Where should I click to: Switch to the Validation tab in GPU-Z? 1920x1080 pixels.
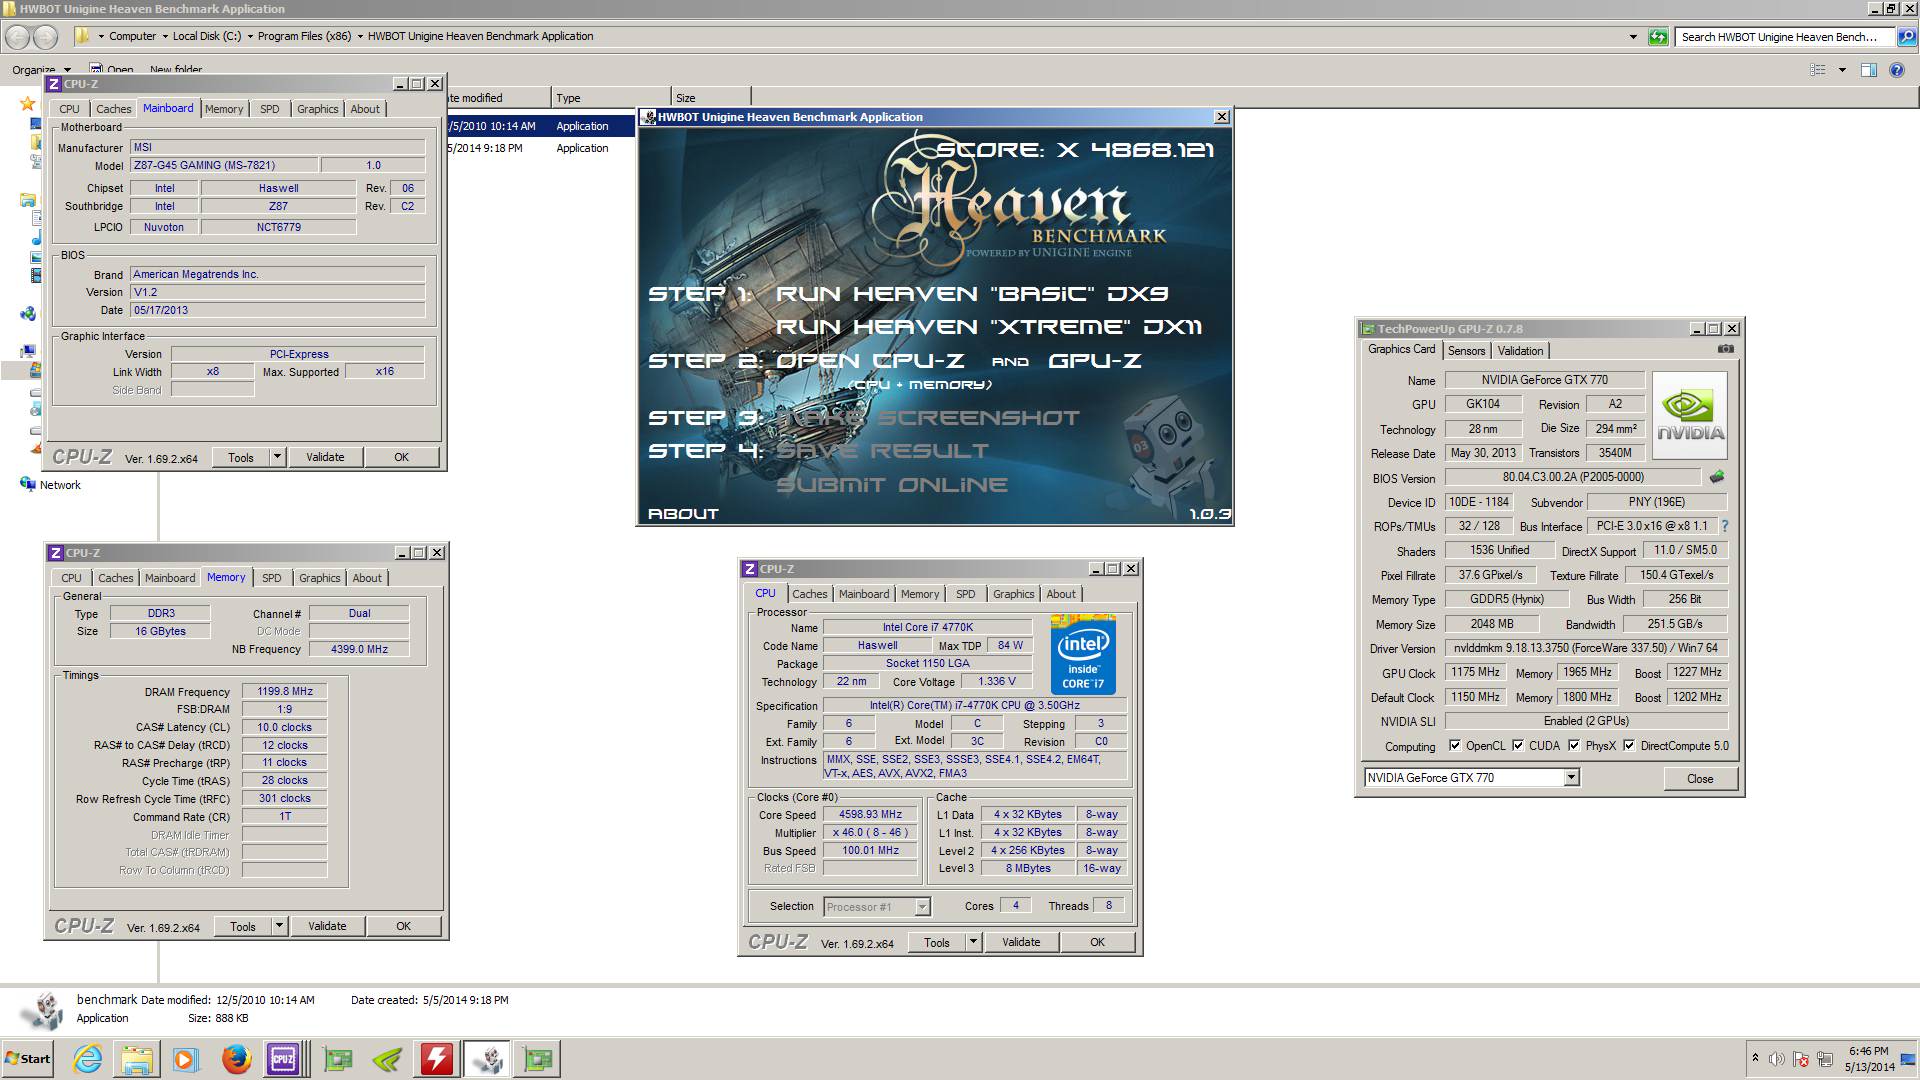(1520, 350)
